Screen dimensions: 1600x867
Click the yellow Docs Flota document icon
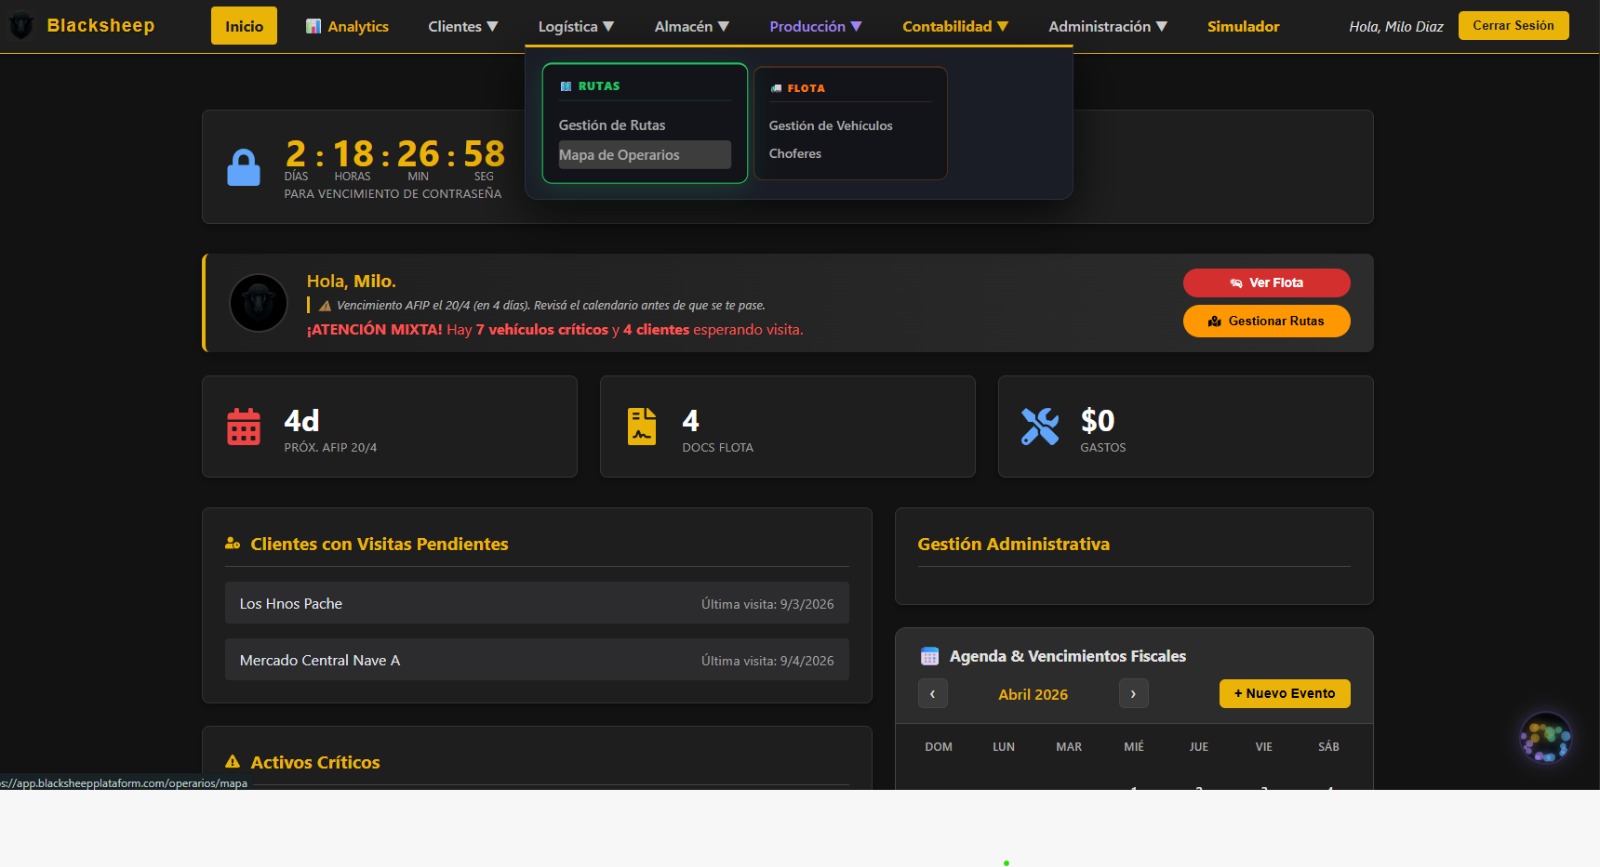coord(641,427)
